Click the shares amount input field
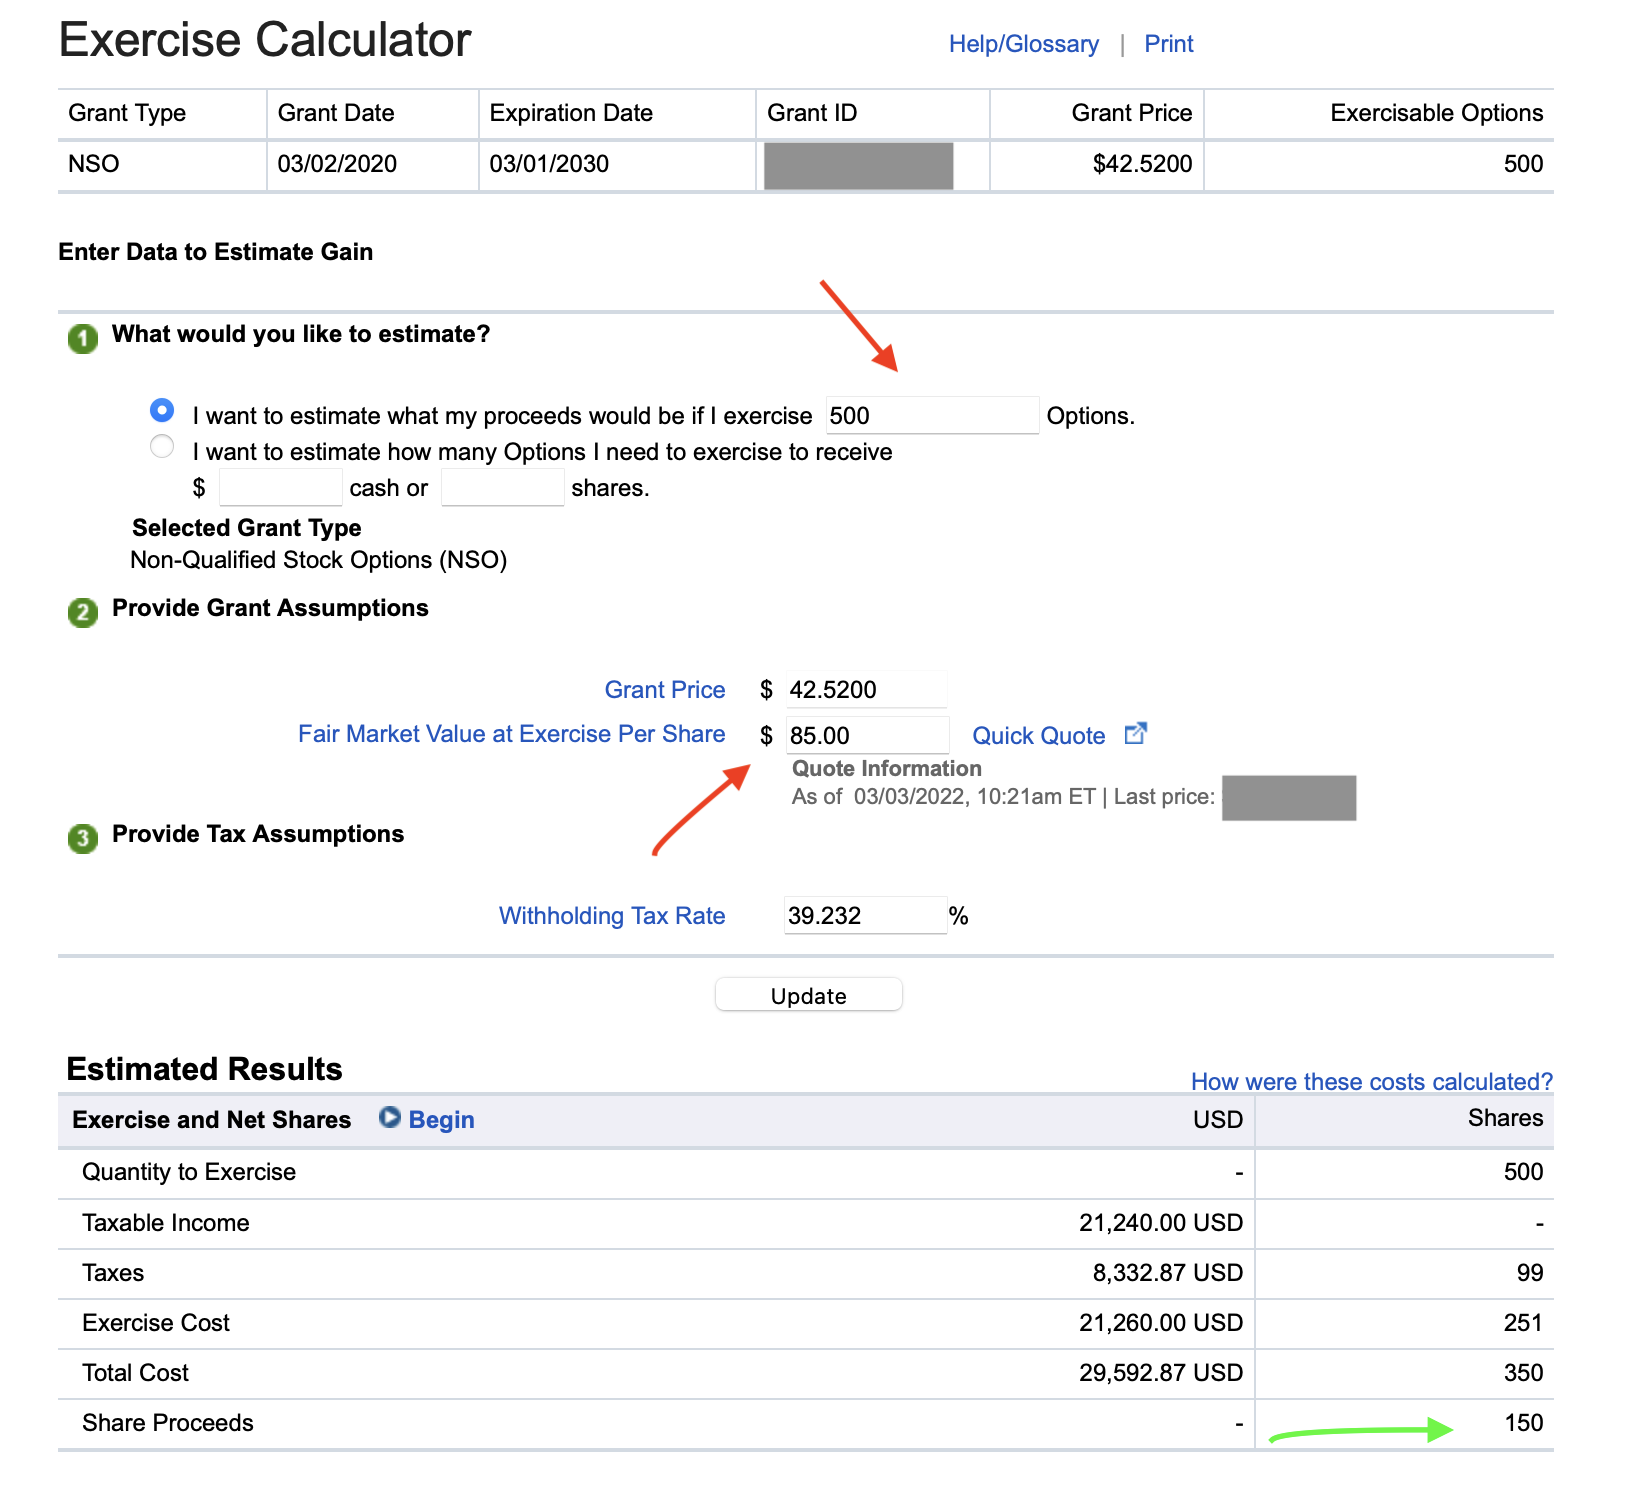Screen dimensions: 1632x1492 pos(502,488)
